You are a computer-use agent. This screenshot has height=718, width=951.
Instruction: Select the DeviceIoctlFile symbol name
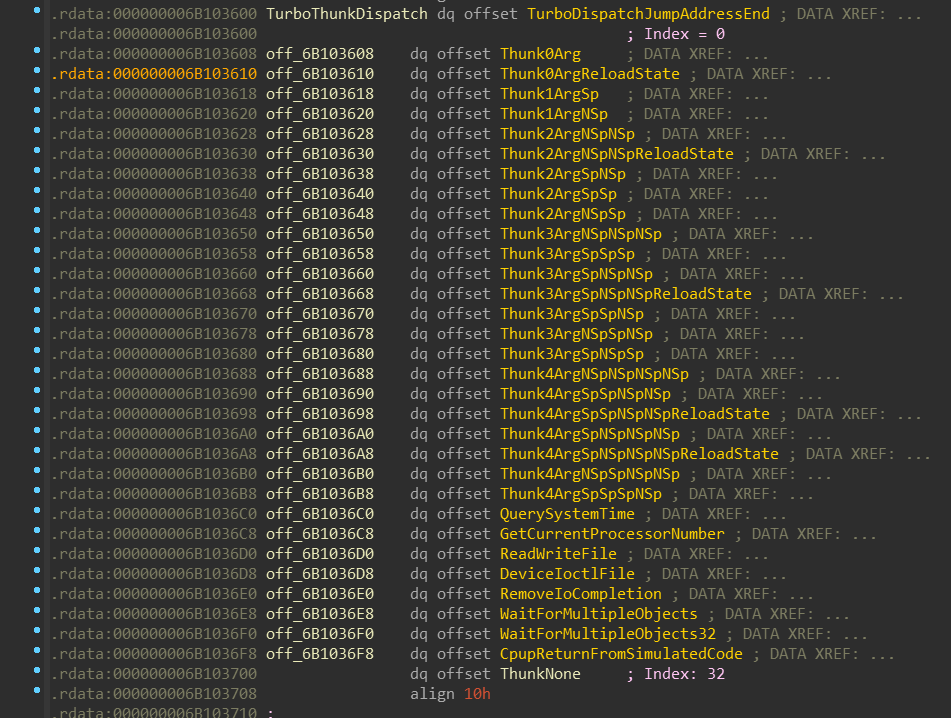(x=567, y=574)
